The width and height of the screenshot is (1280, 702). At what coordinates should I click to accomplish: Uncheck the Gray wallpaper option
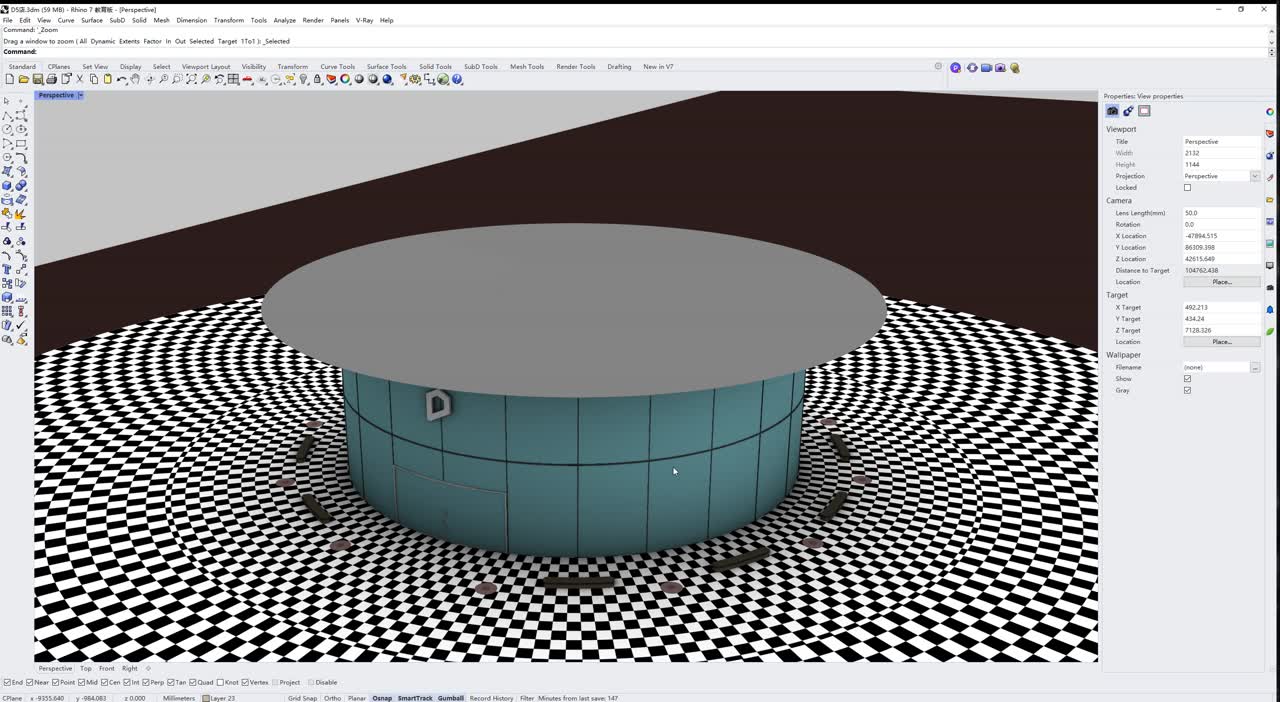click(x=1188, y=390)
